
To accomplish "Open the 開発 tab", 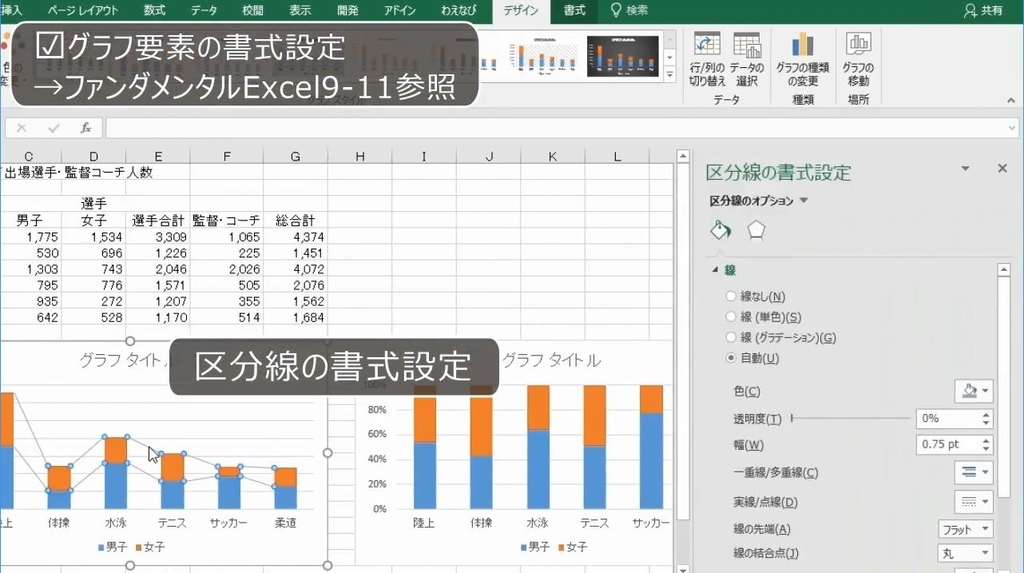I will coord(348,10).
